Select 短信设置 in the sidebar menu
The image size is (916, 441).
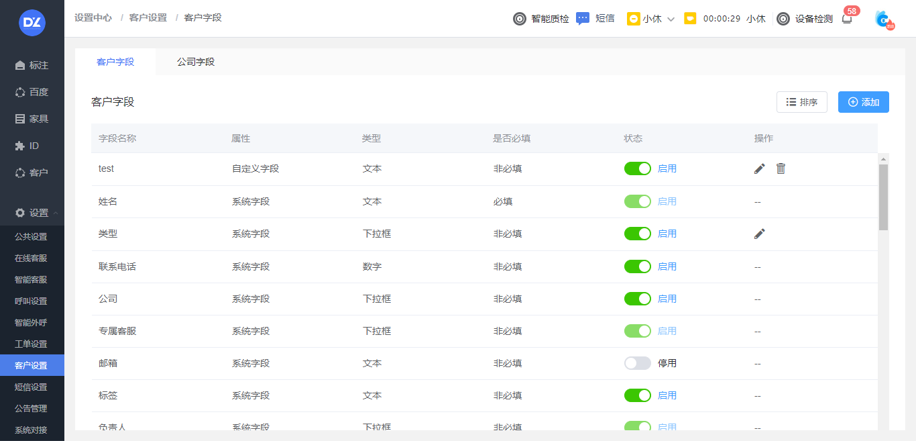(31, 387)
